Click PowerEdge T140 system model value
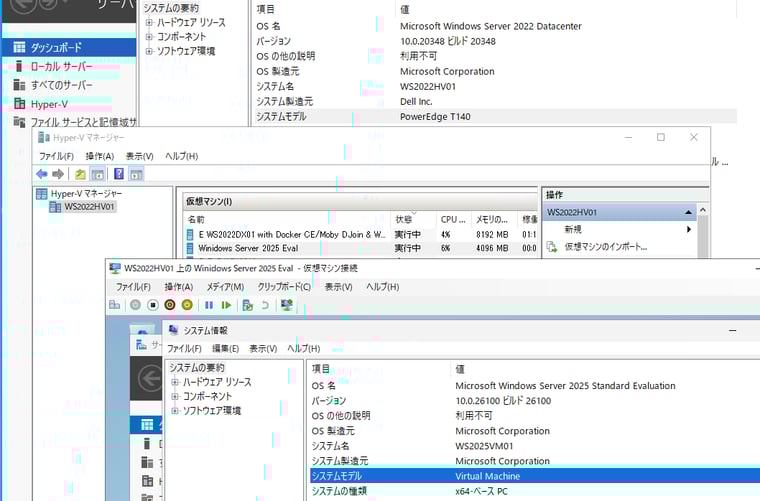The height and width of the screenshot is (501, 760). [435, 116]
